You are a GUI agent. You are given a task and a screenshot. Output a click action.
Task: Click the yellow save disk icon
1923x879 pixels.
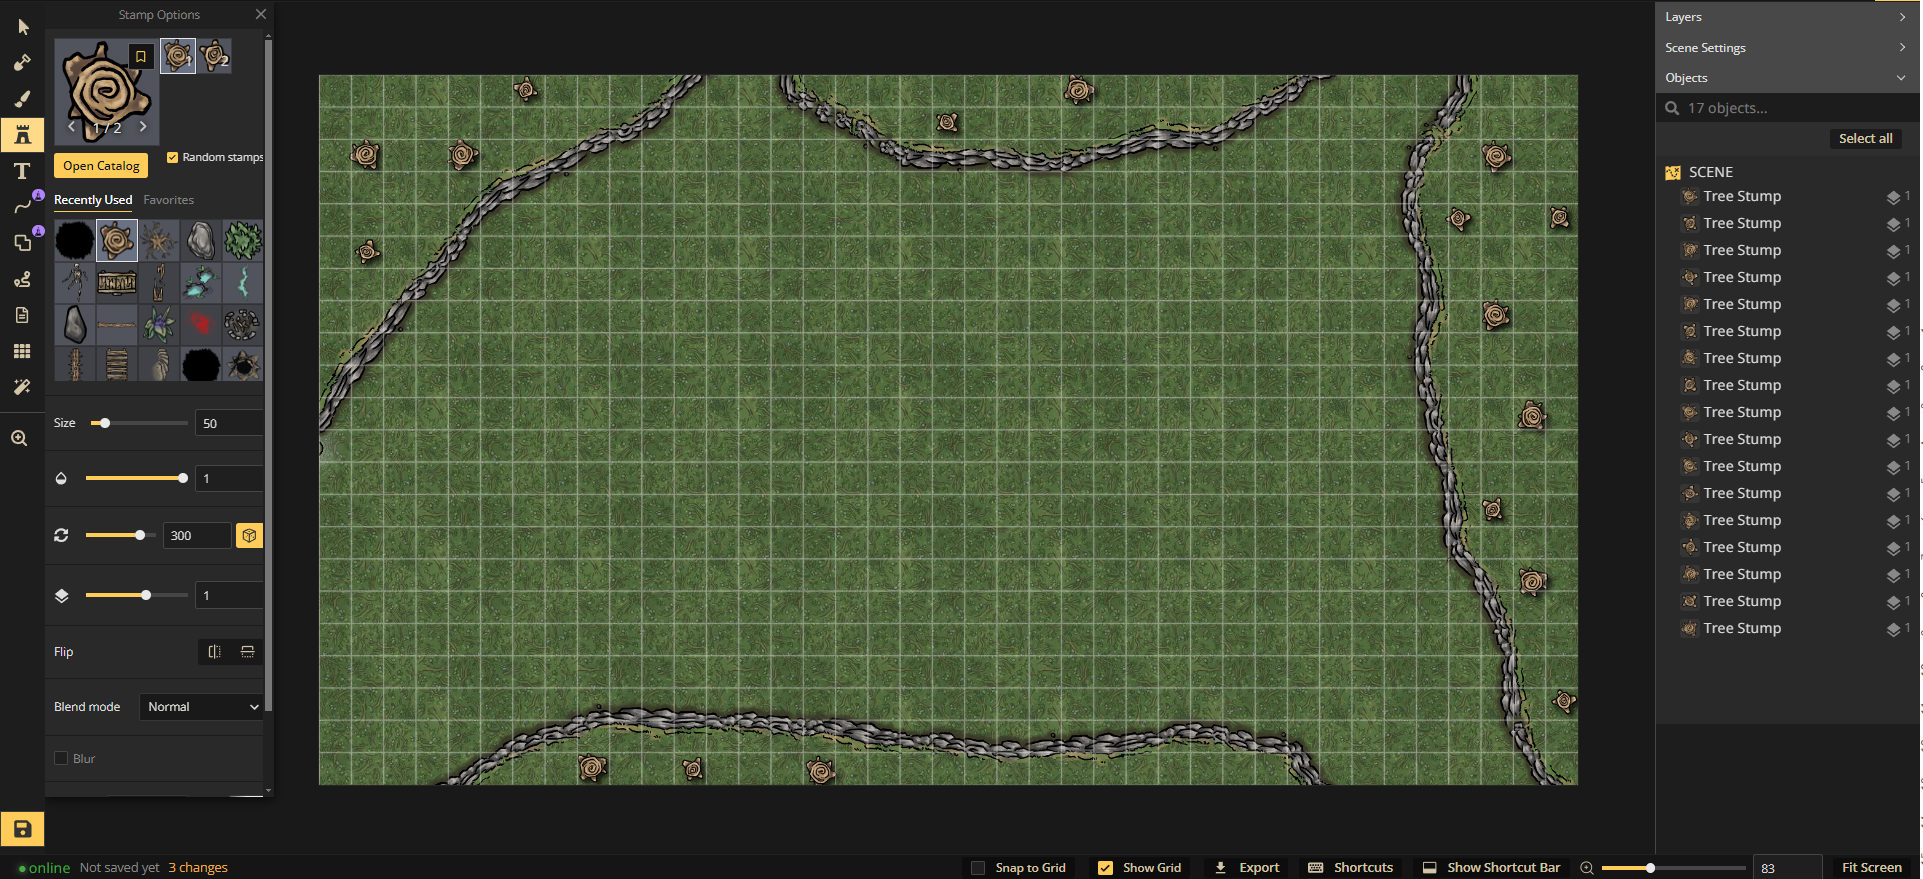click(x=22, y=829)
